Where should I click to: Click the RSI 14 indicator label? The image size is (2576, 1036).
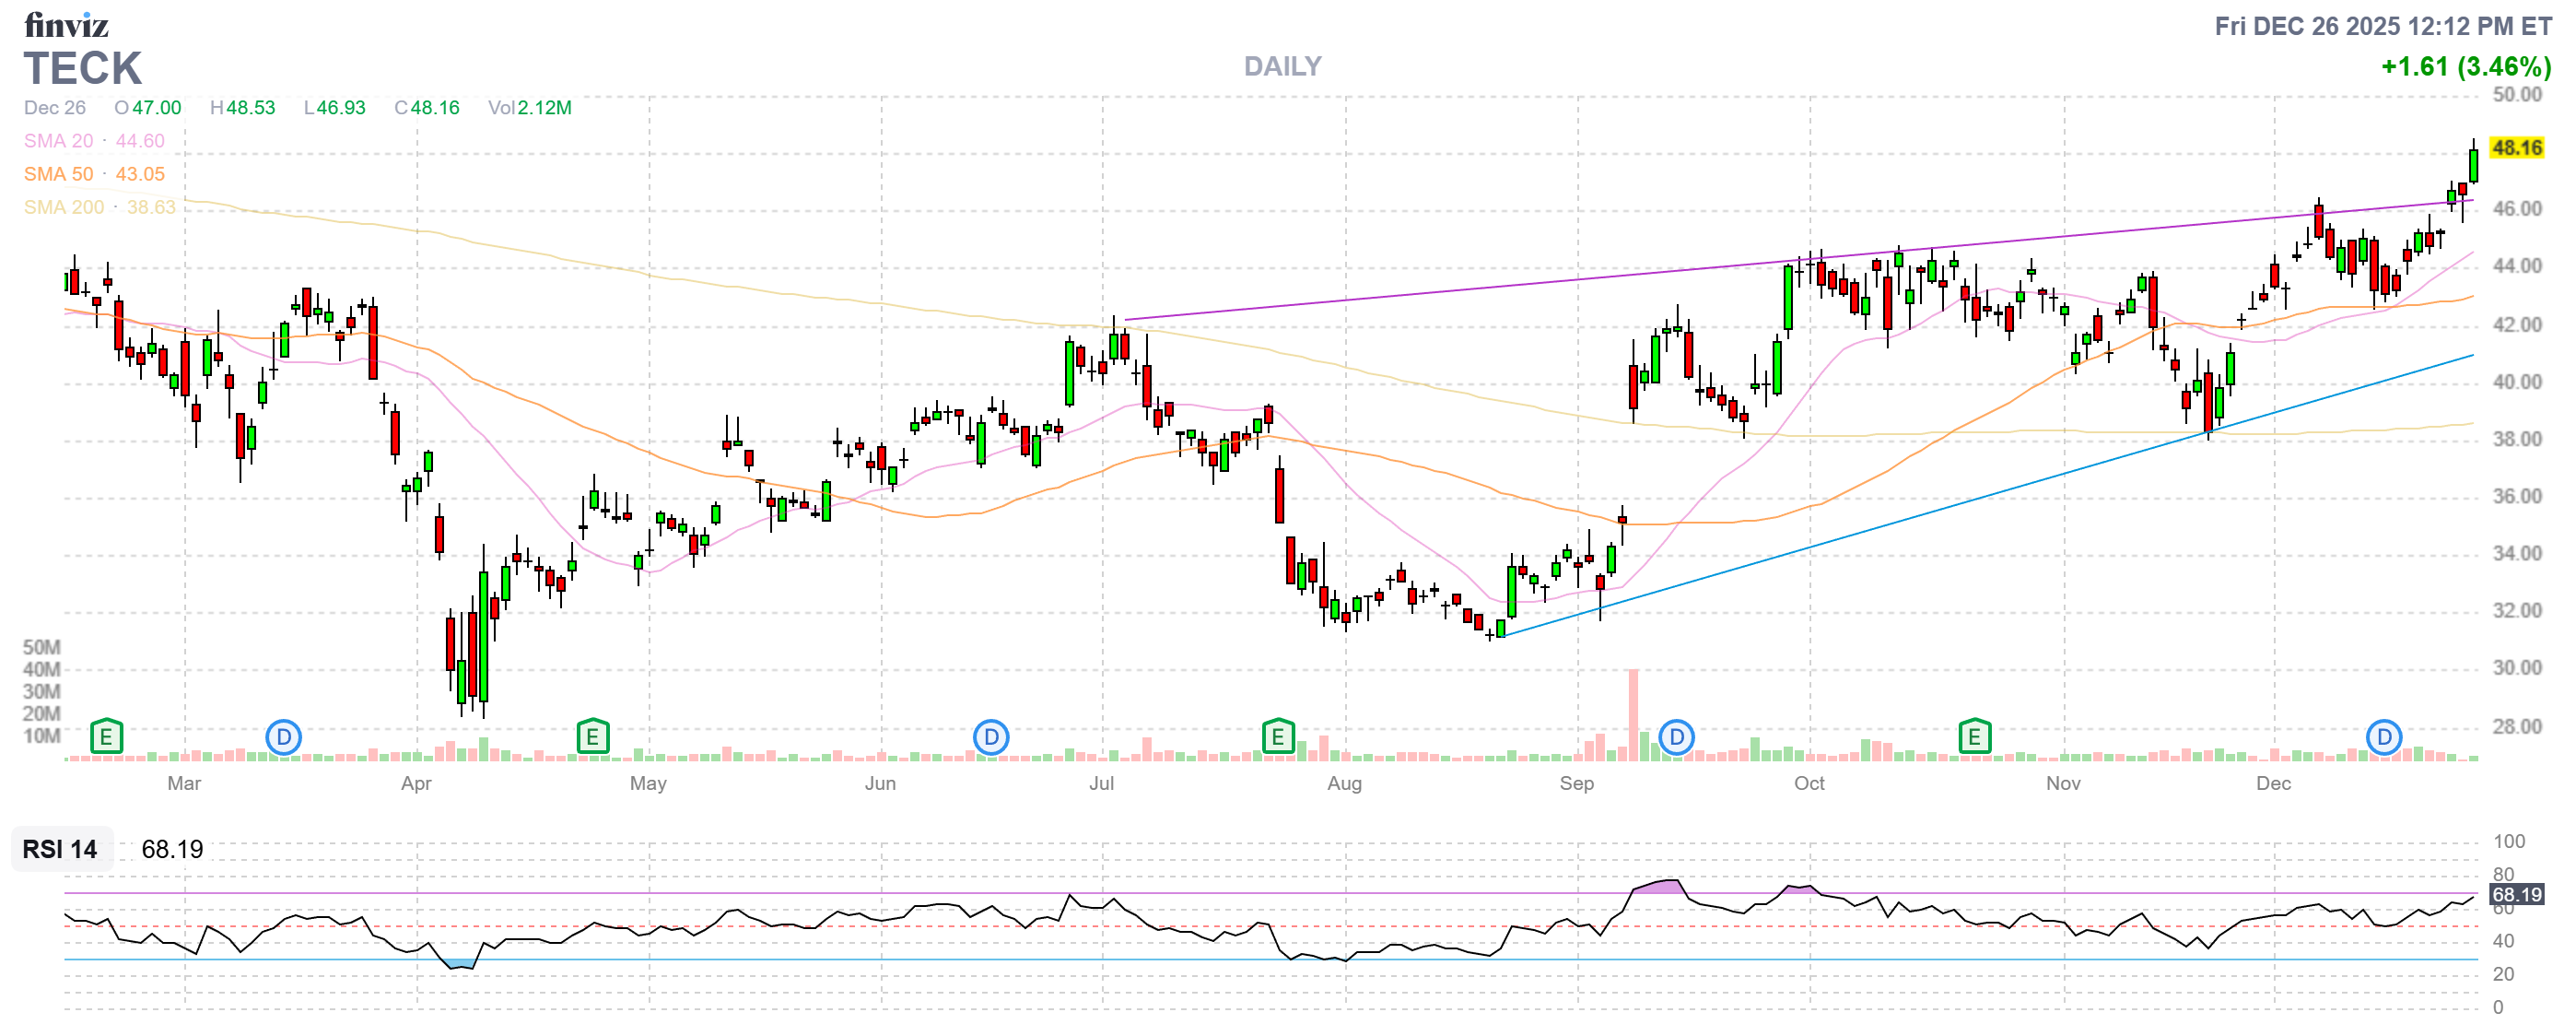pyautogui.click(x=60, y=849)
